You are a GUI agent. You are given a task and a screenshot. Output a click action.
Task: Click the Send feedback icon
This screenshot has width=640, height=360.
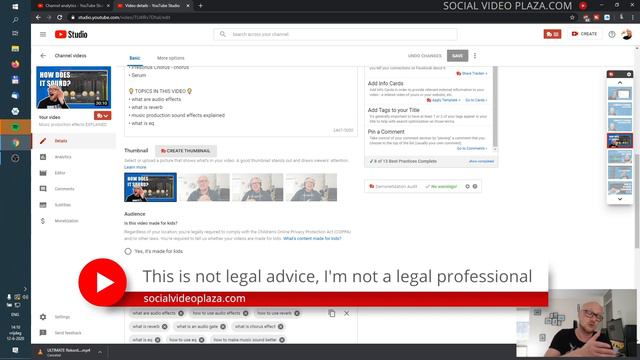point(43,333)
